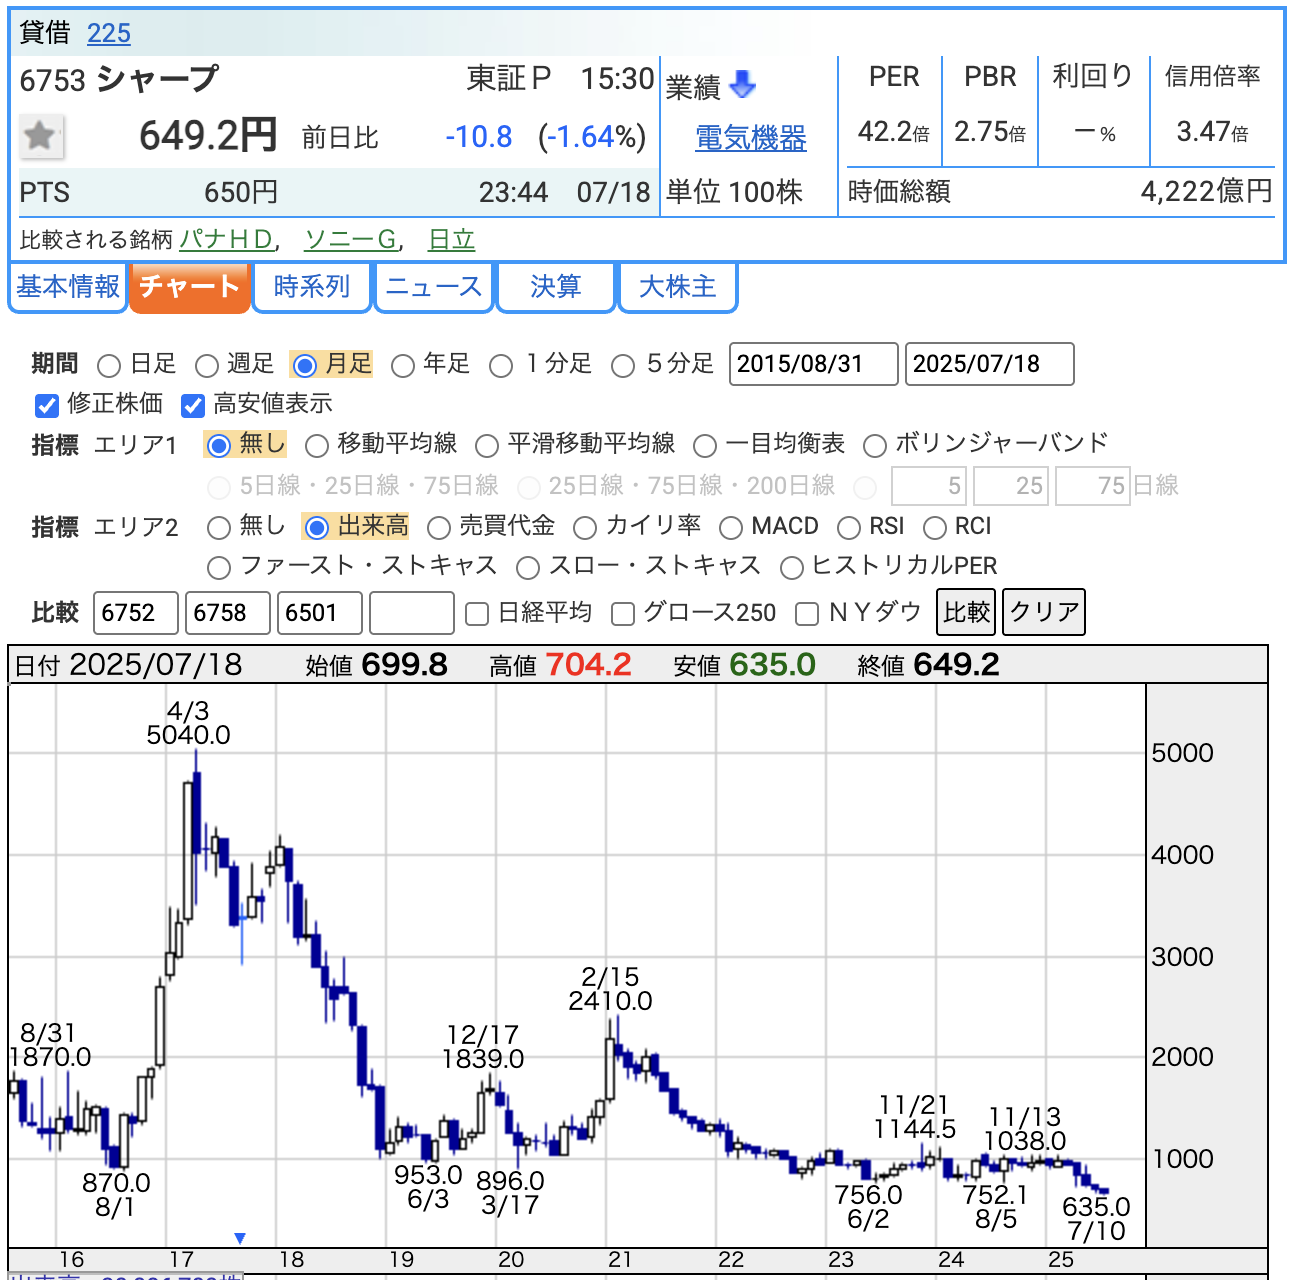This screenshot has height=1280, width=1296.
Task: Select 無し for indicator area 1
Action: click(219, 445)
